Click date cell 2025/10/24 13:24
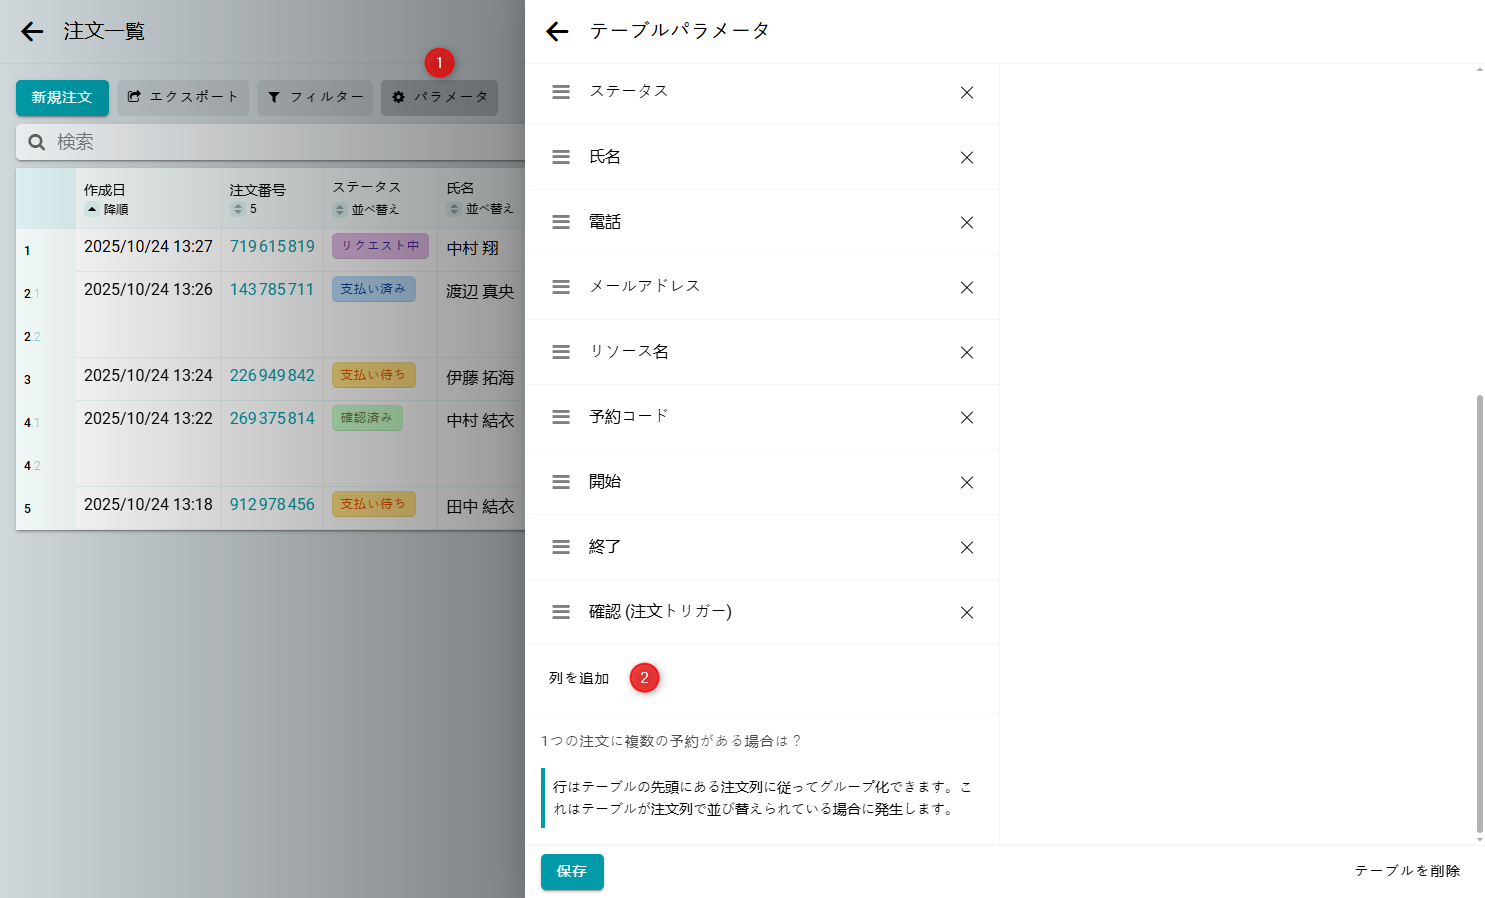This screenshot has height=898, width=1485. pos(148,375)
